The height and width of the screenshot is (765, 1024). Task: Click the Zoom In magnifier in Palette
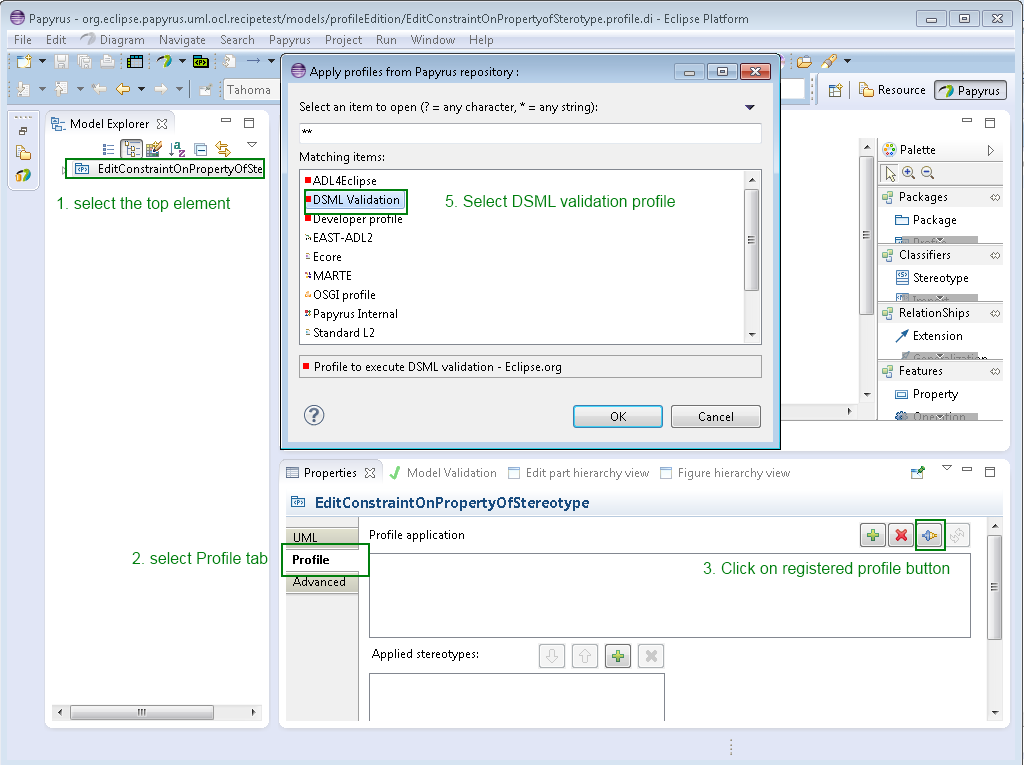click(908, 172)
